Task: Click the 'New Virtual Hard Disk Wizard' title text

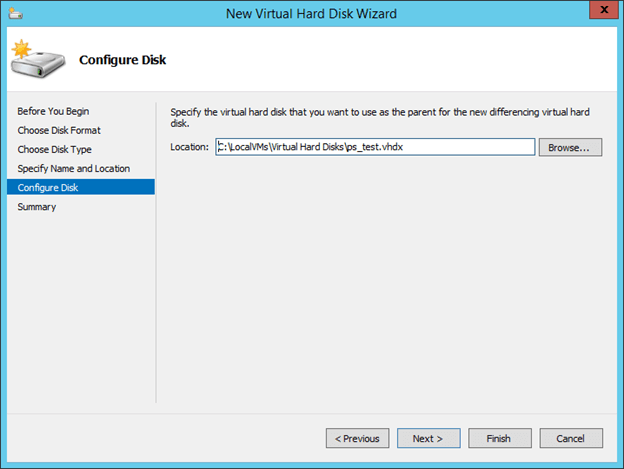Action: (x=311, y=14)
